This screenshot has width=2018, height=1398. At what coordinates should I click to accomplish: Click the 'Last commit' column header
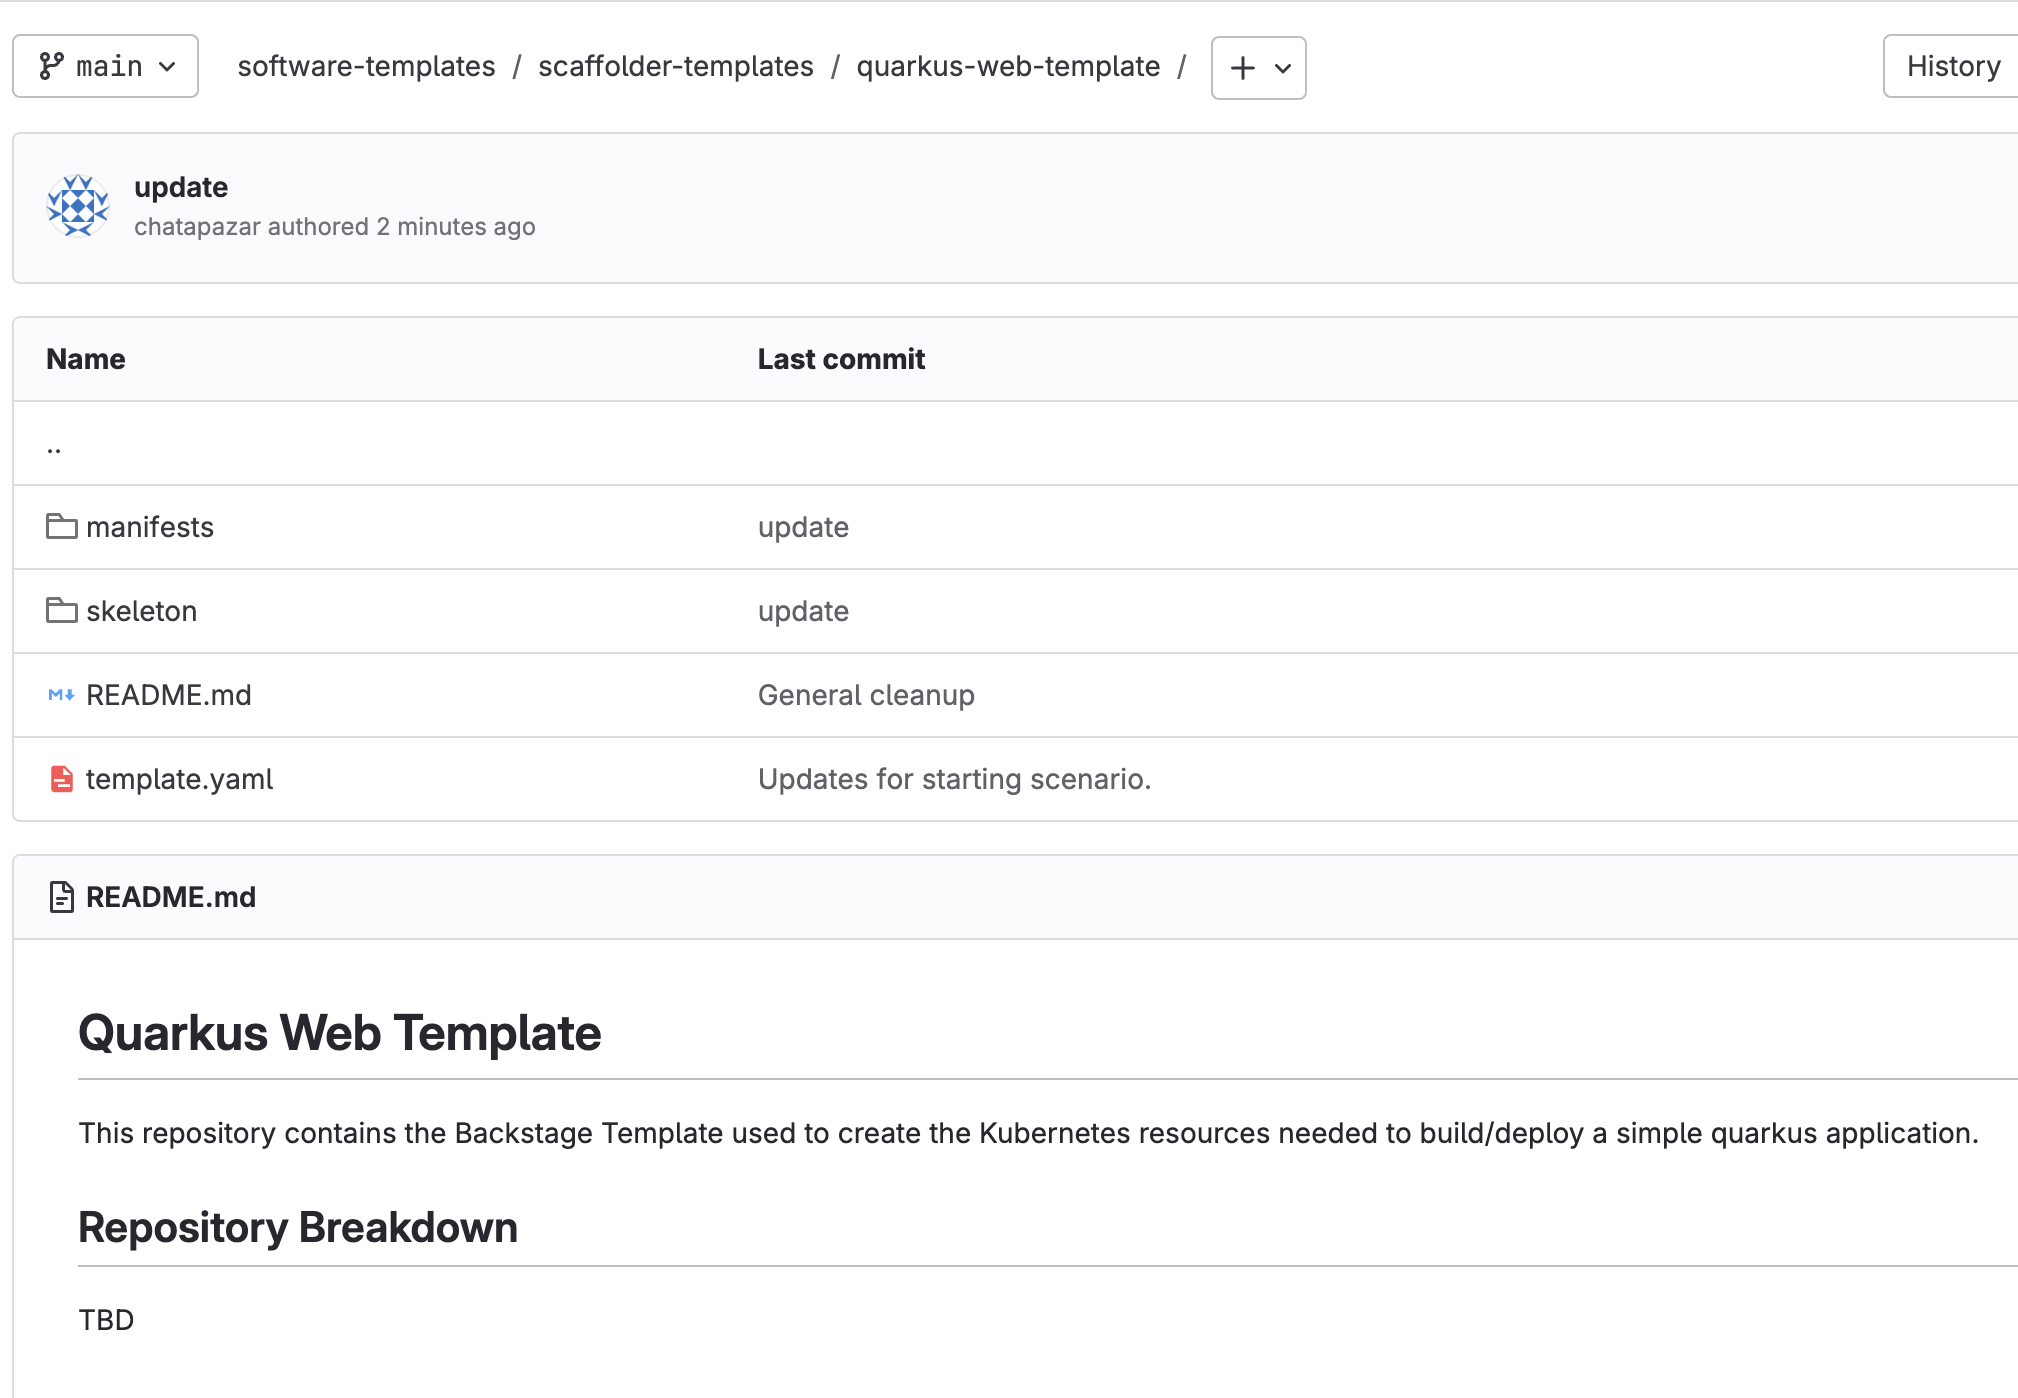pos(841,359)
